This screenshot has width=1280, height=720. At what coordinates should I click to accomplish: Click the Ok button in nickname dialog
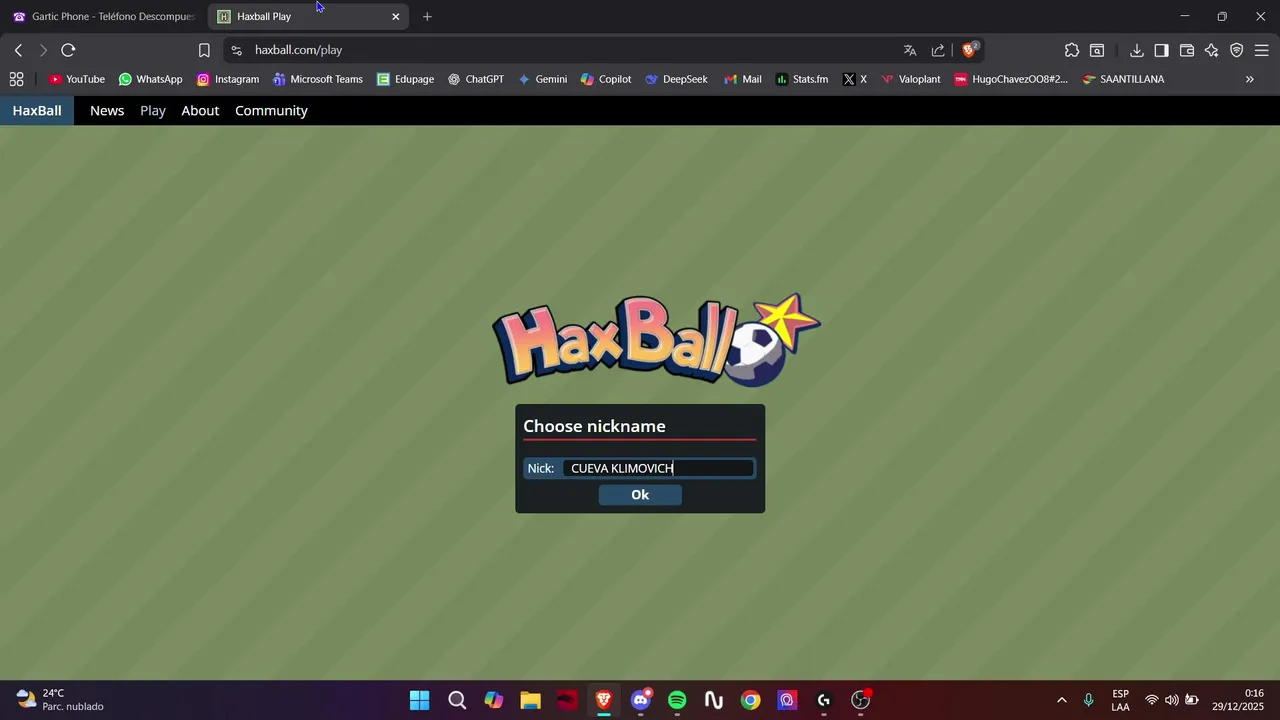pyautogui.click(x=640, y=495)
